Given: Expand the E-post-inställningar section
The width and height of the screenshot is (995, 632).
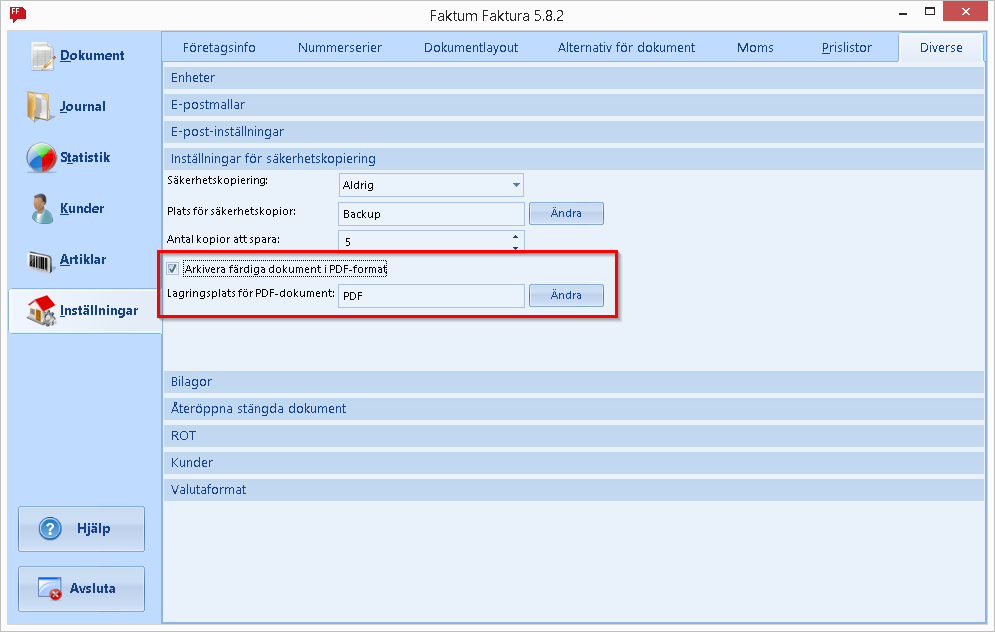Looking at the screenshot, I should click(574, 131).
